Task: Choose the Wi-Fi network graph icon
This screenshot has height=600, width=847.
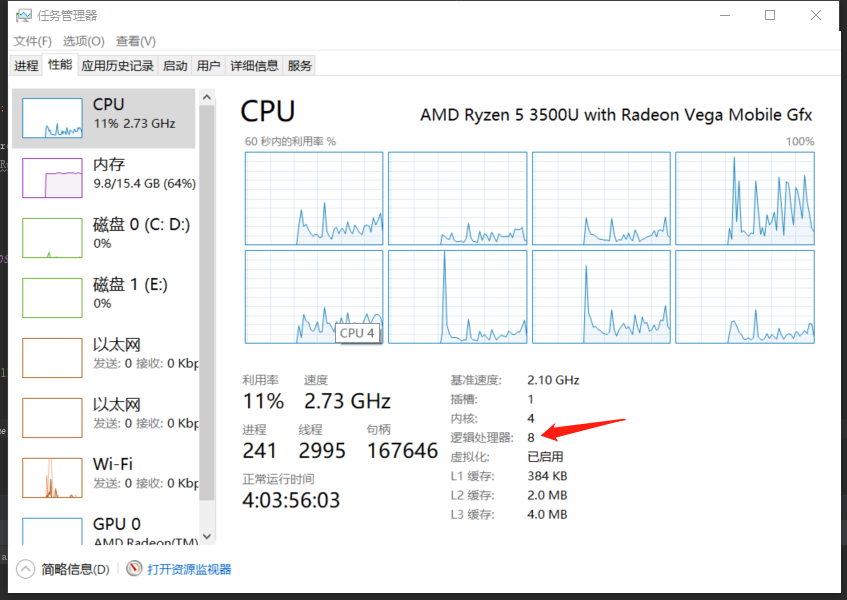Action: click(52, 477)
